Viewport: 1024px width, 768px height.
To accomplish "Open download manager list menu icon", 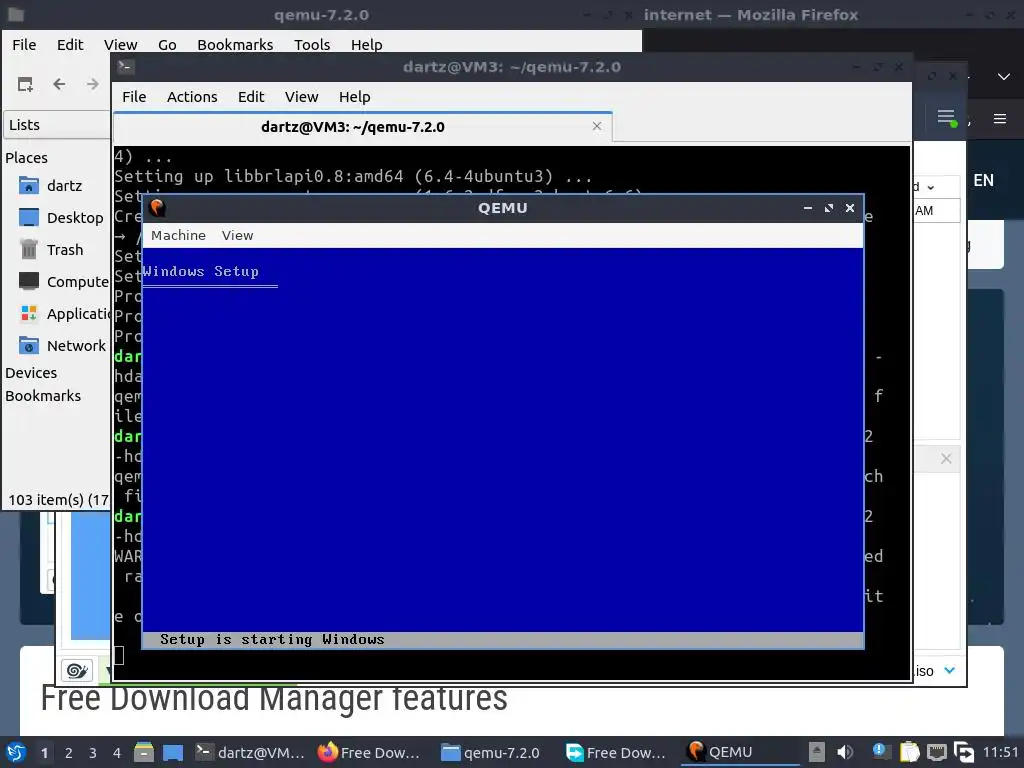I will [946, 118].
